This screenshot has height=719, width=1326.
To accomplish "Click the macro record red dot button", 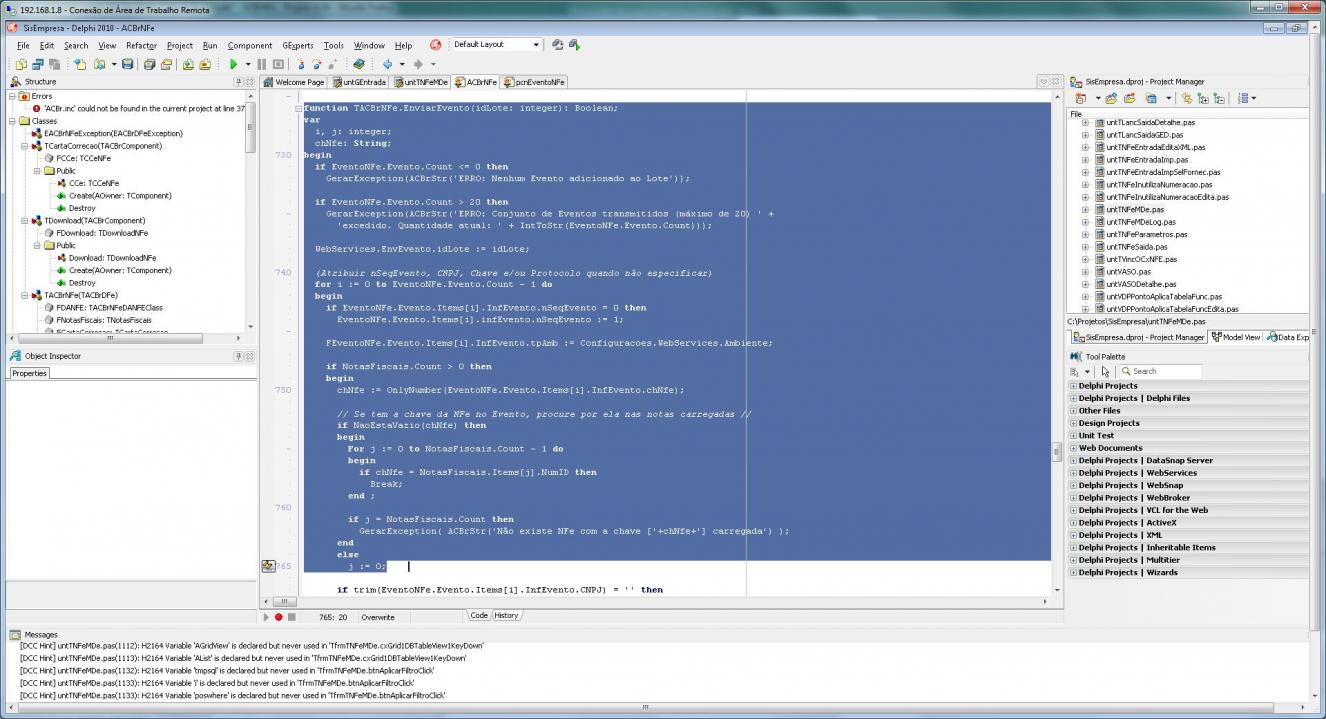I will coord(278,617).
